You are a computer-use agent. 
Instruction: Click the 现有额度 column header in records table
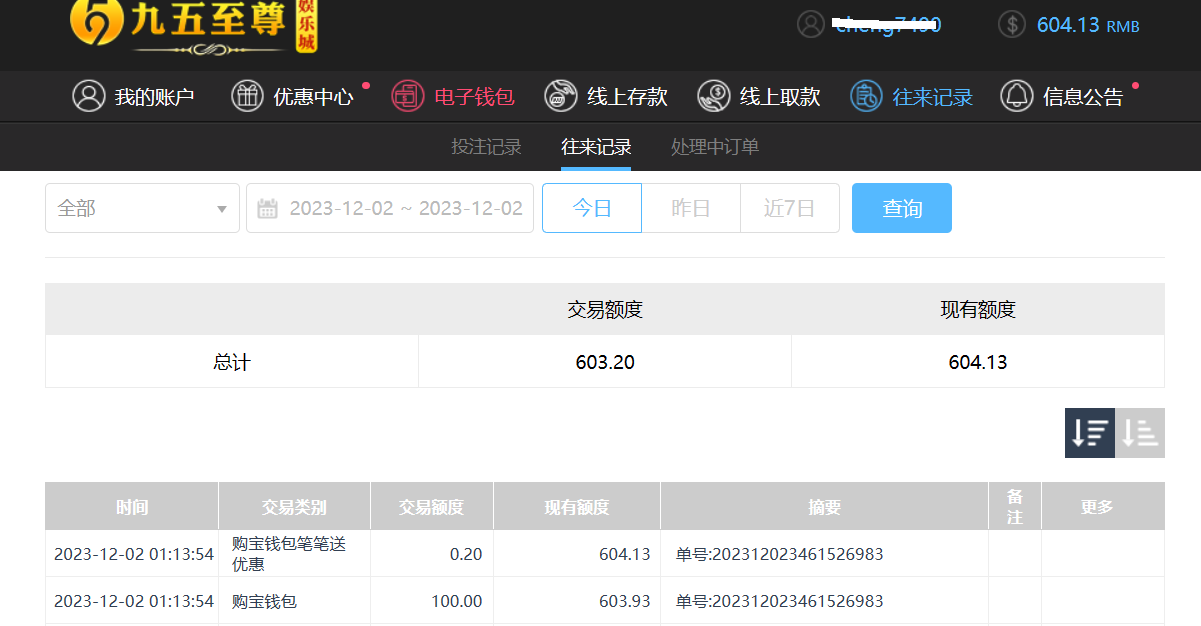[x=577, y=506]
